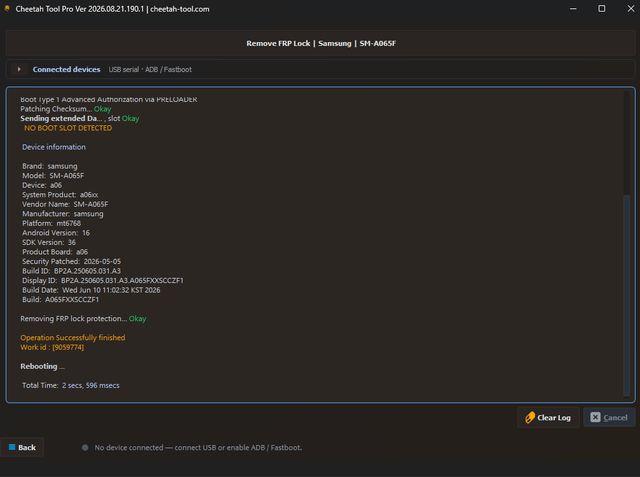This screenshot has height=477, width=640.
Task: Click the Clear Log button
Action: (548, 417)
